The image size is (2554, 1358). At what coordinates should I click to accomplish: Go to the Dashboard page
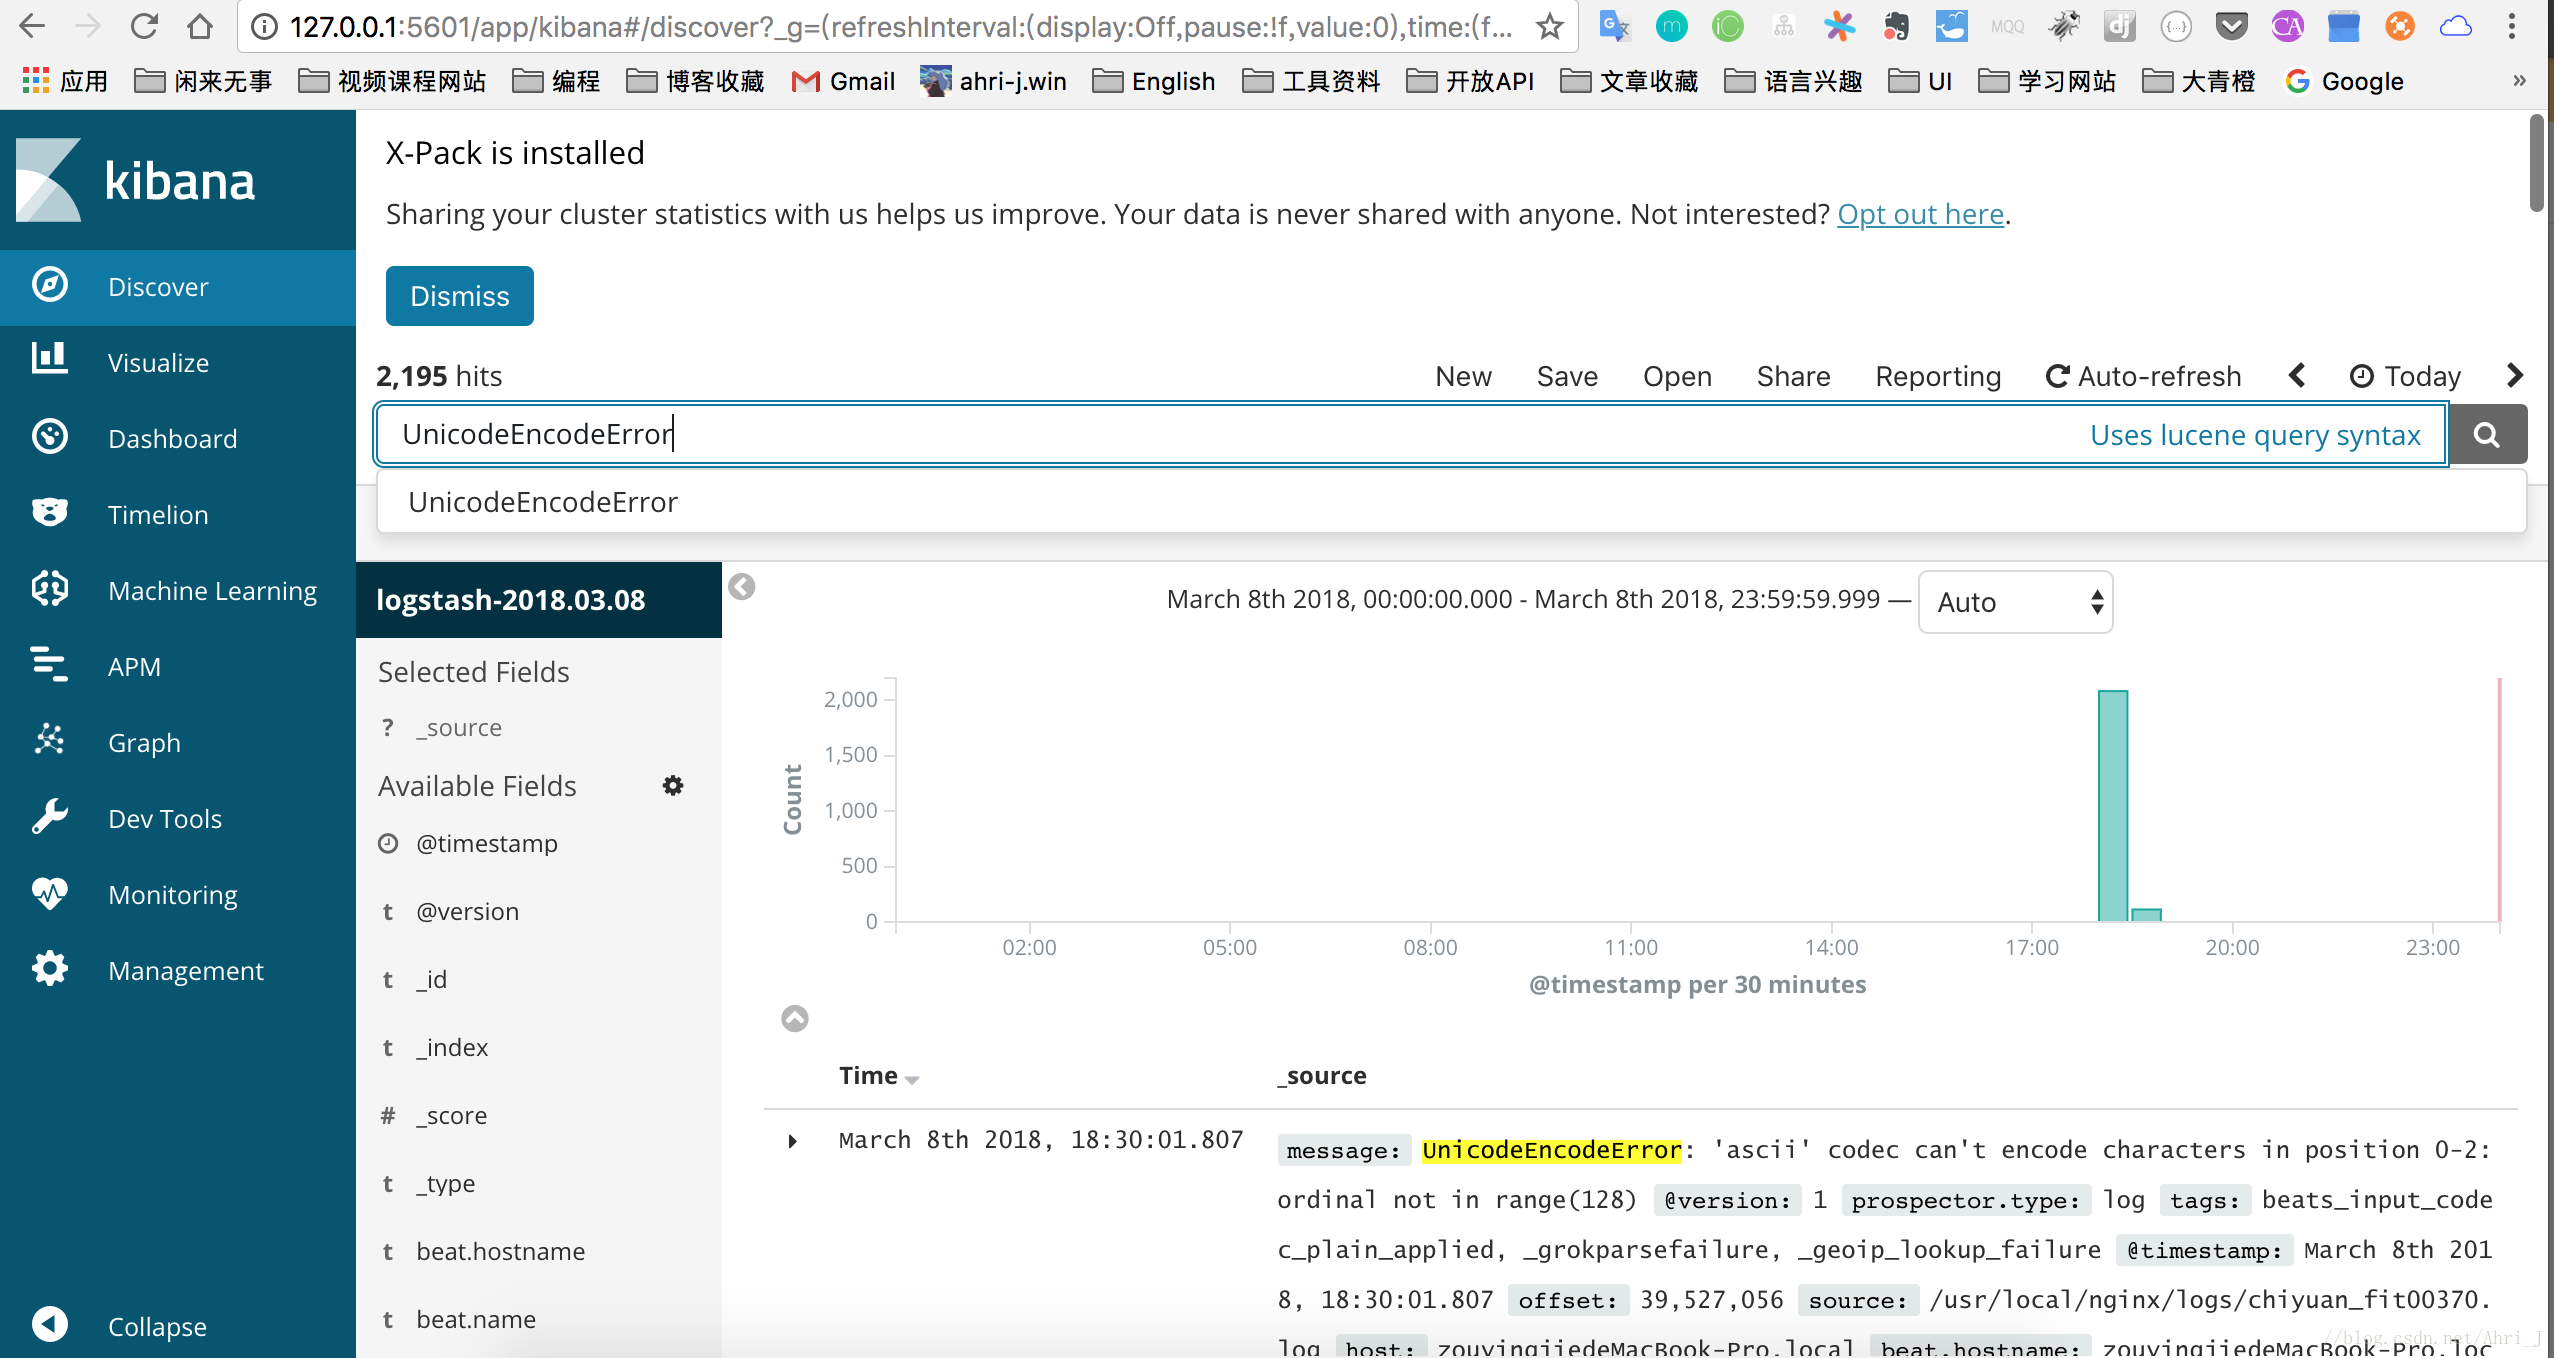pos(178,439)
